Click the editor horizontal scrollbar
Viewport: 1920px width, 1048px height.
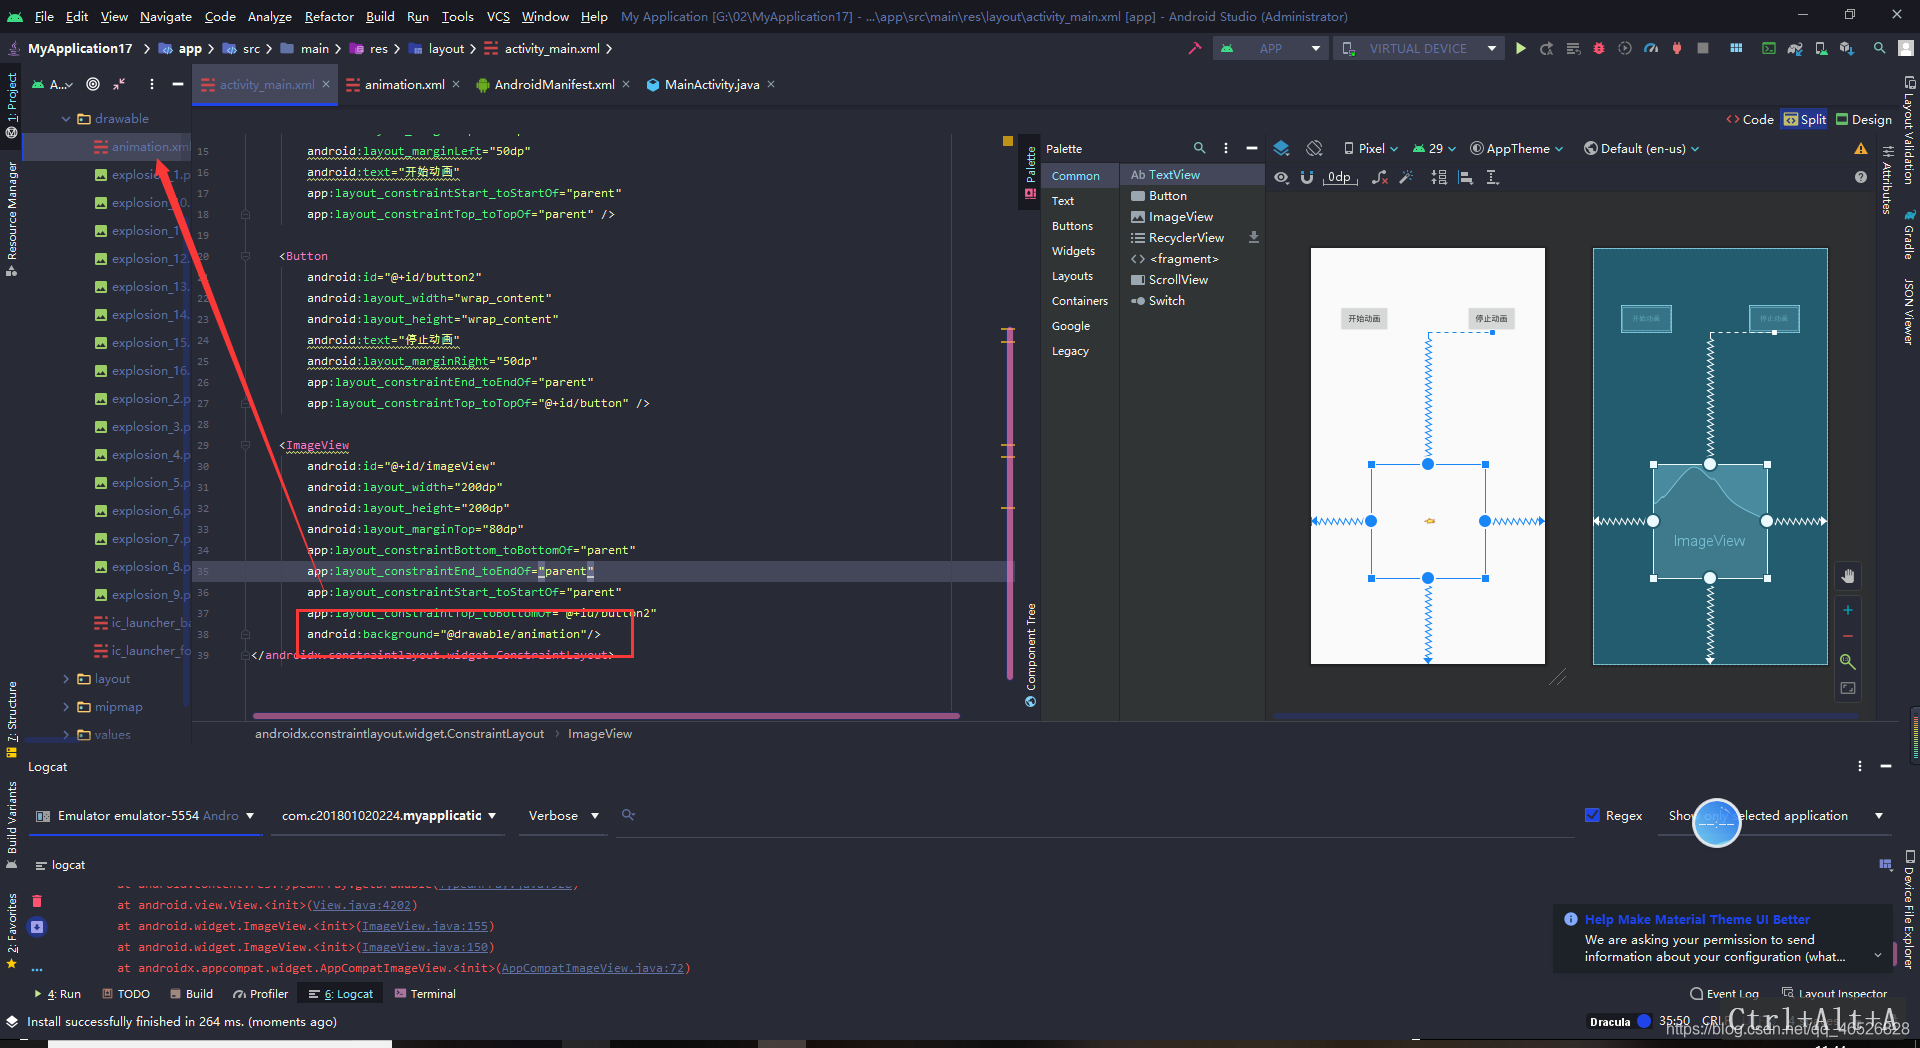606,716
